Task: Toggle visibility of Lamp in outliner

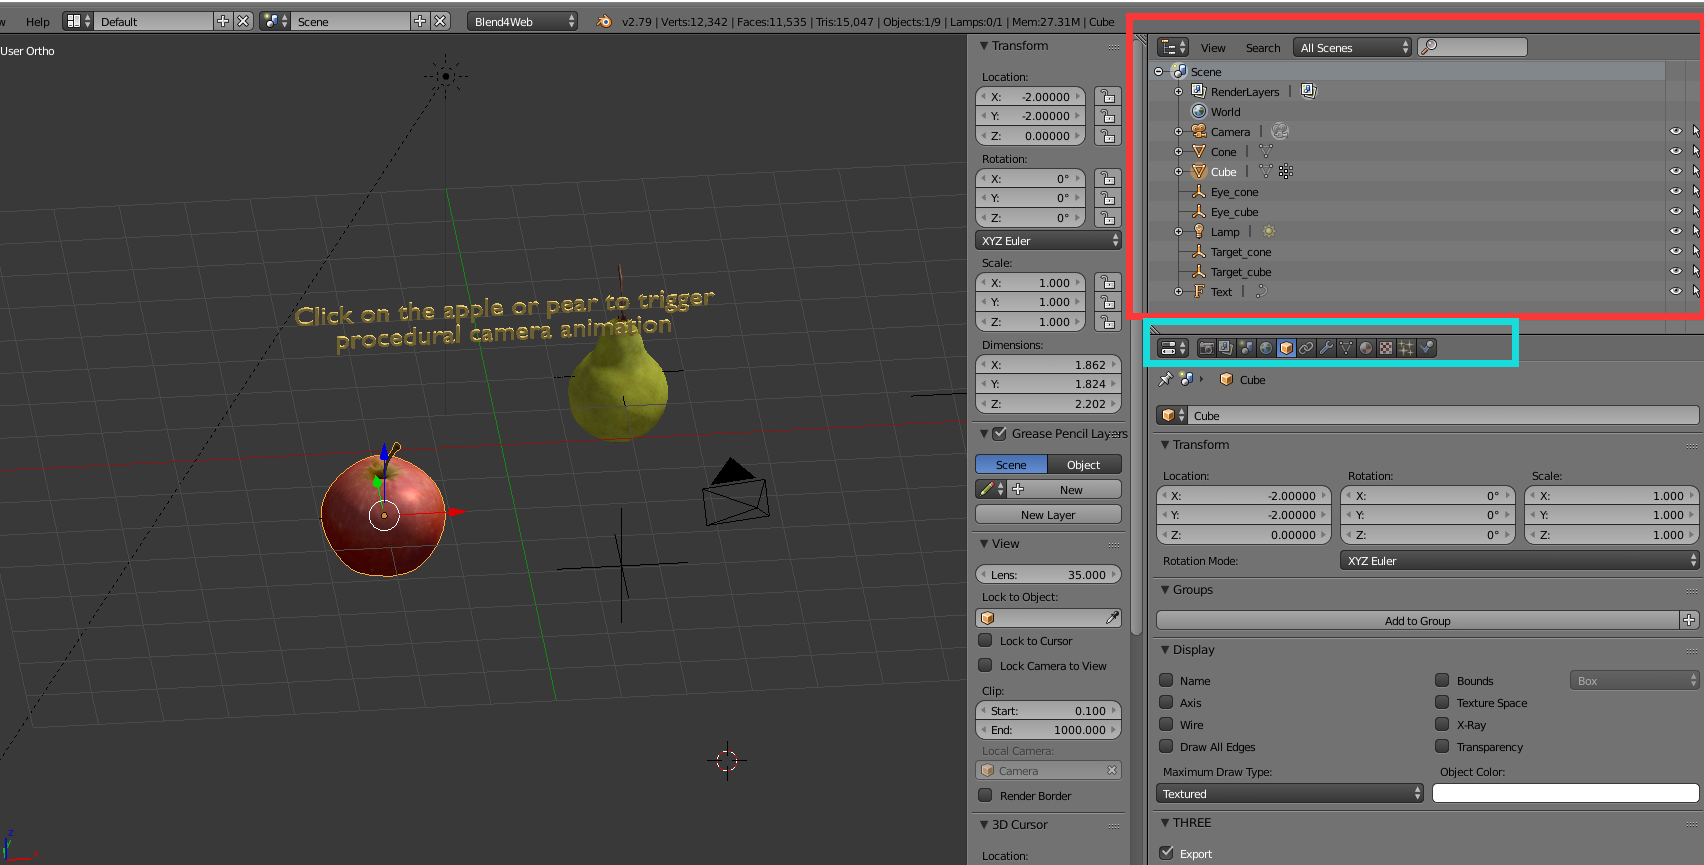Action: 1675,231
